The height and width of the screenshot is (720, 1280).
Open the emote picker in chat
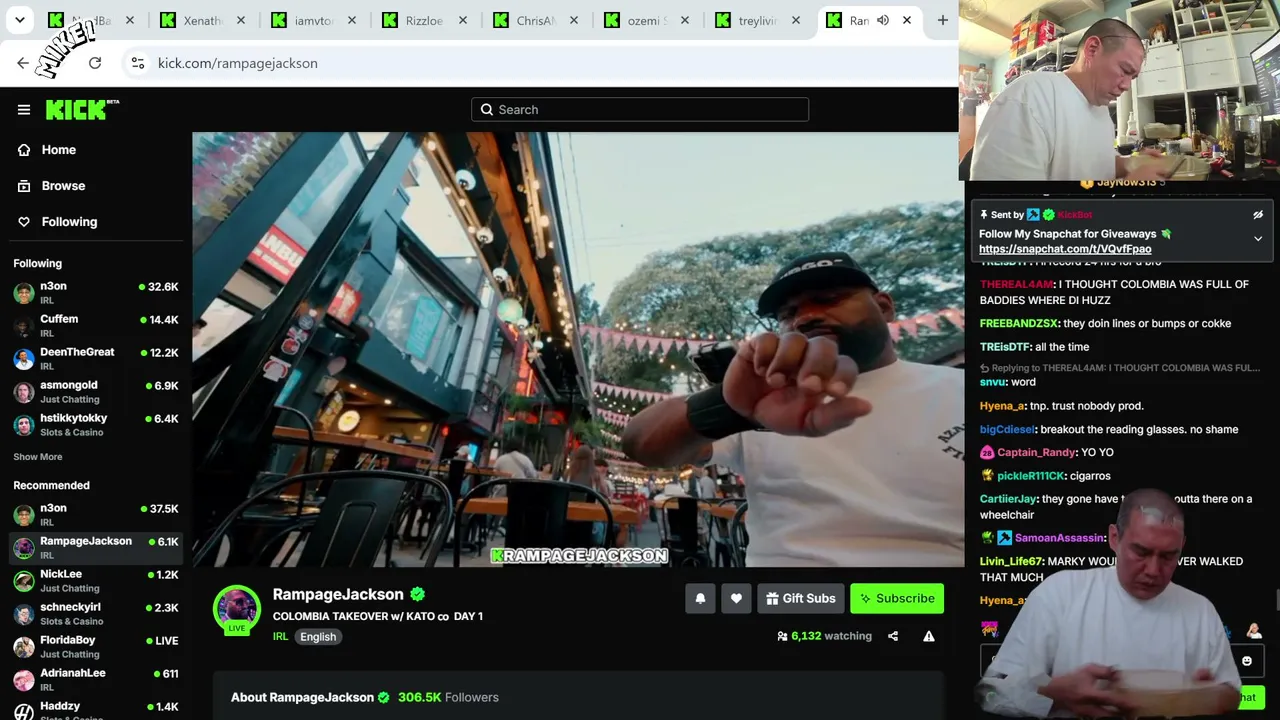pos(1246,661)
